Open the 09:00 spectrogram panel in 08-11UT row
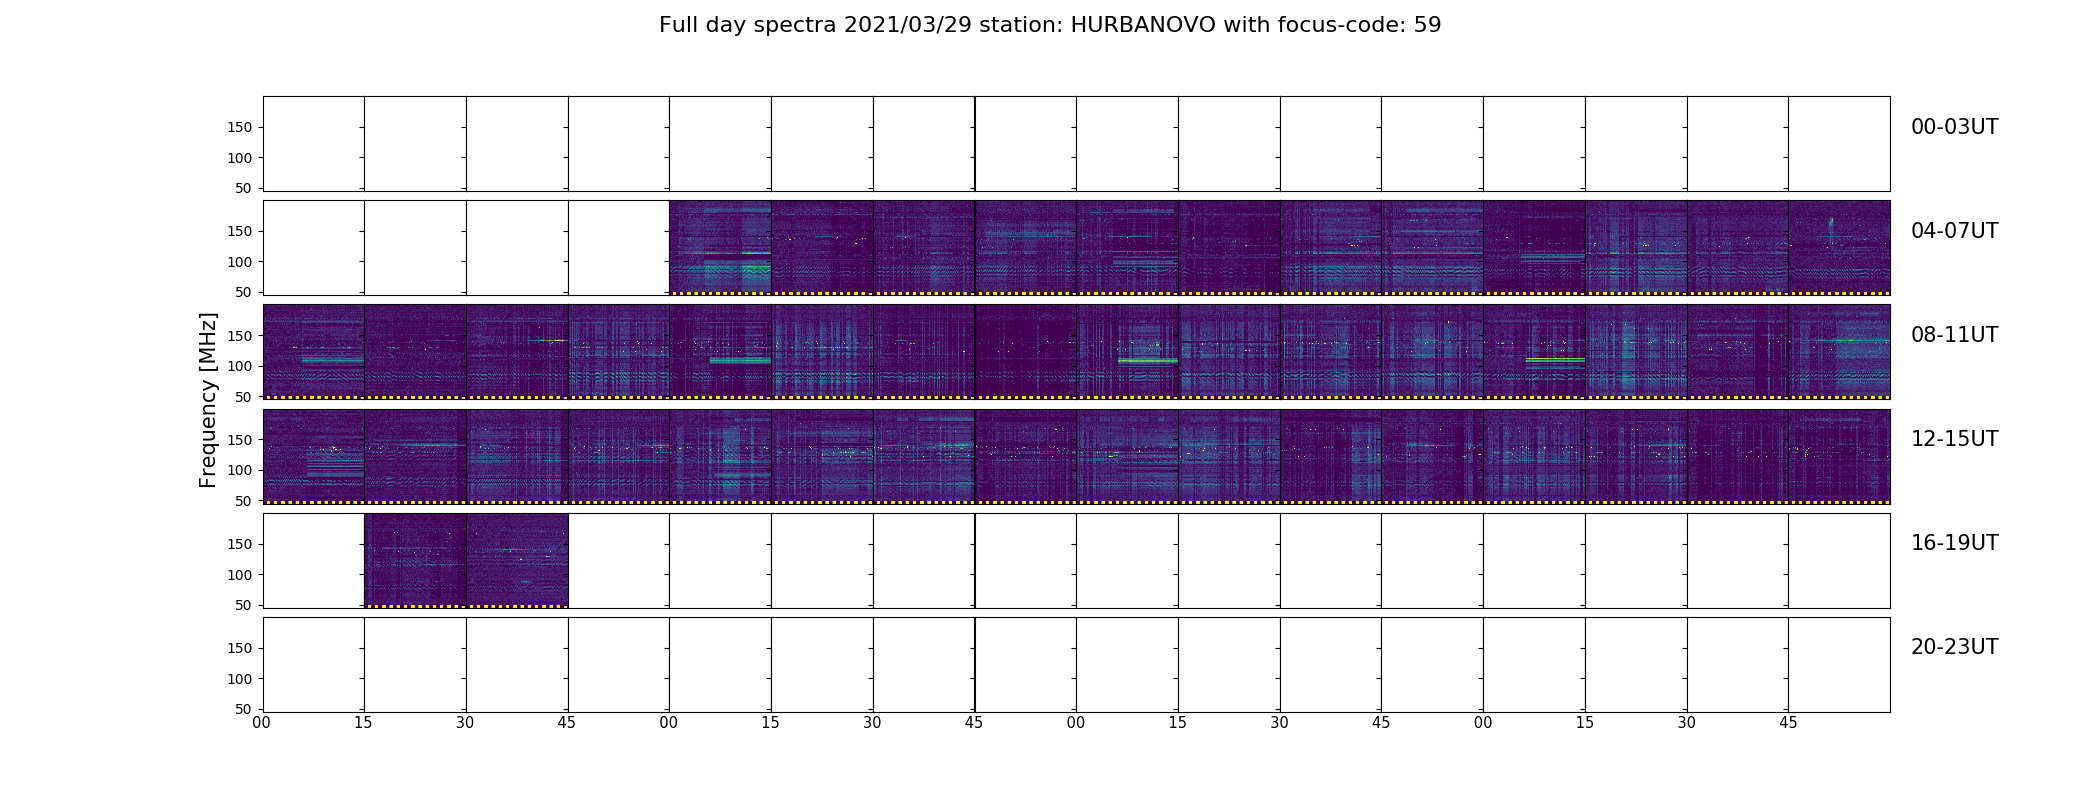 (x=720, y=352)
